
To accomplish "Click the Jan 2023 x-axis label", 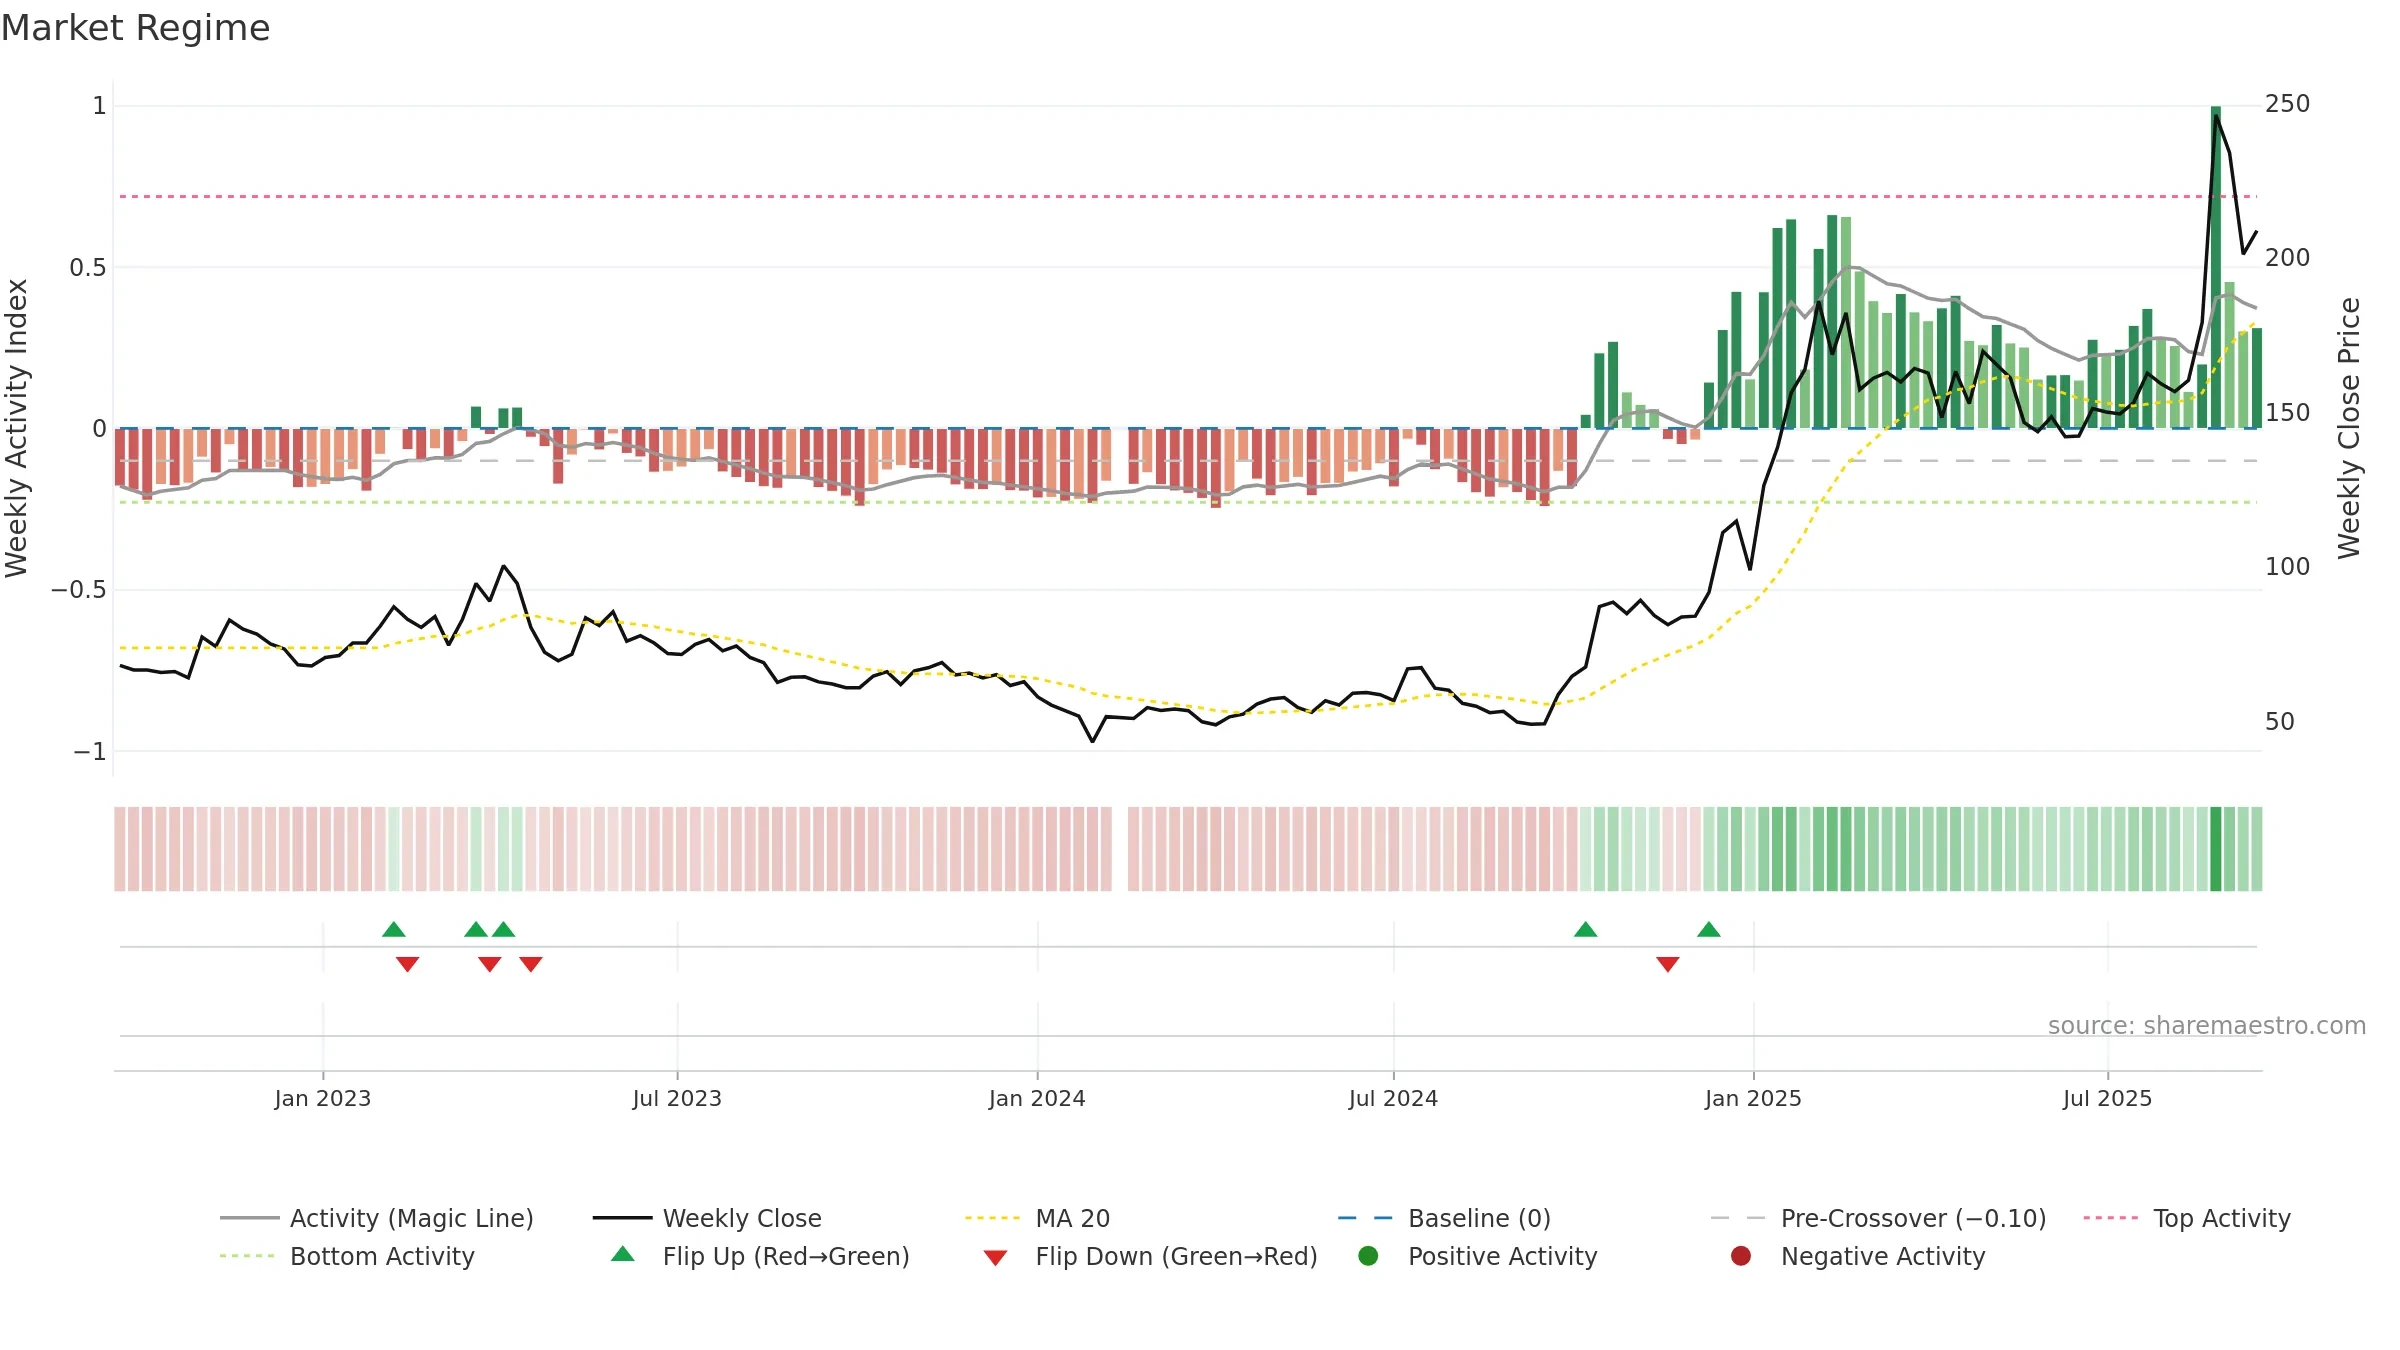I will point(323,1098).
